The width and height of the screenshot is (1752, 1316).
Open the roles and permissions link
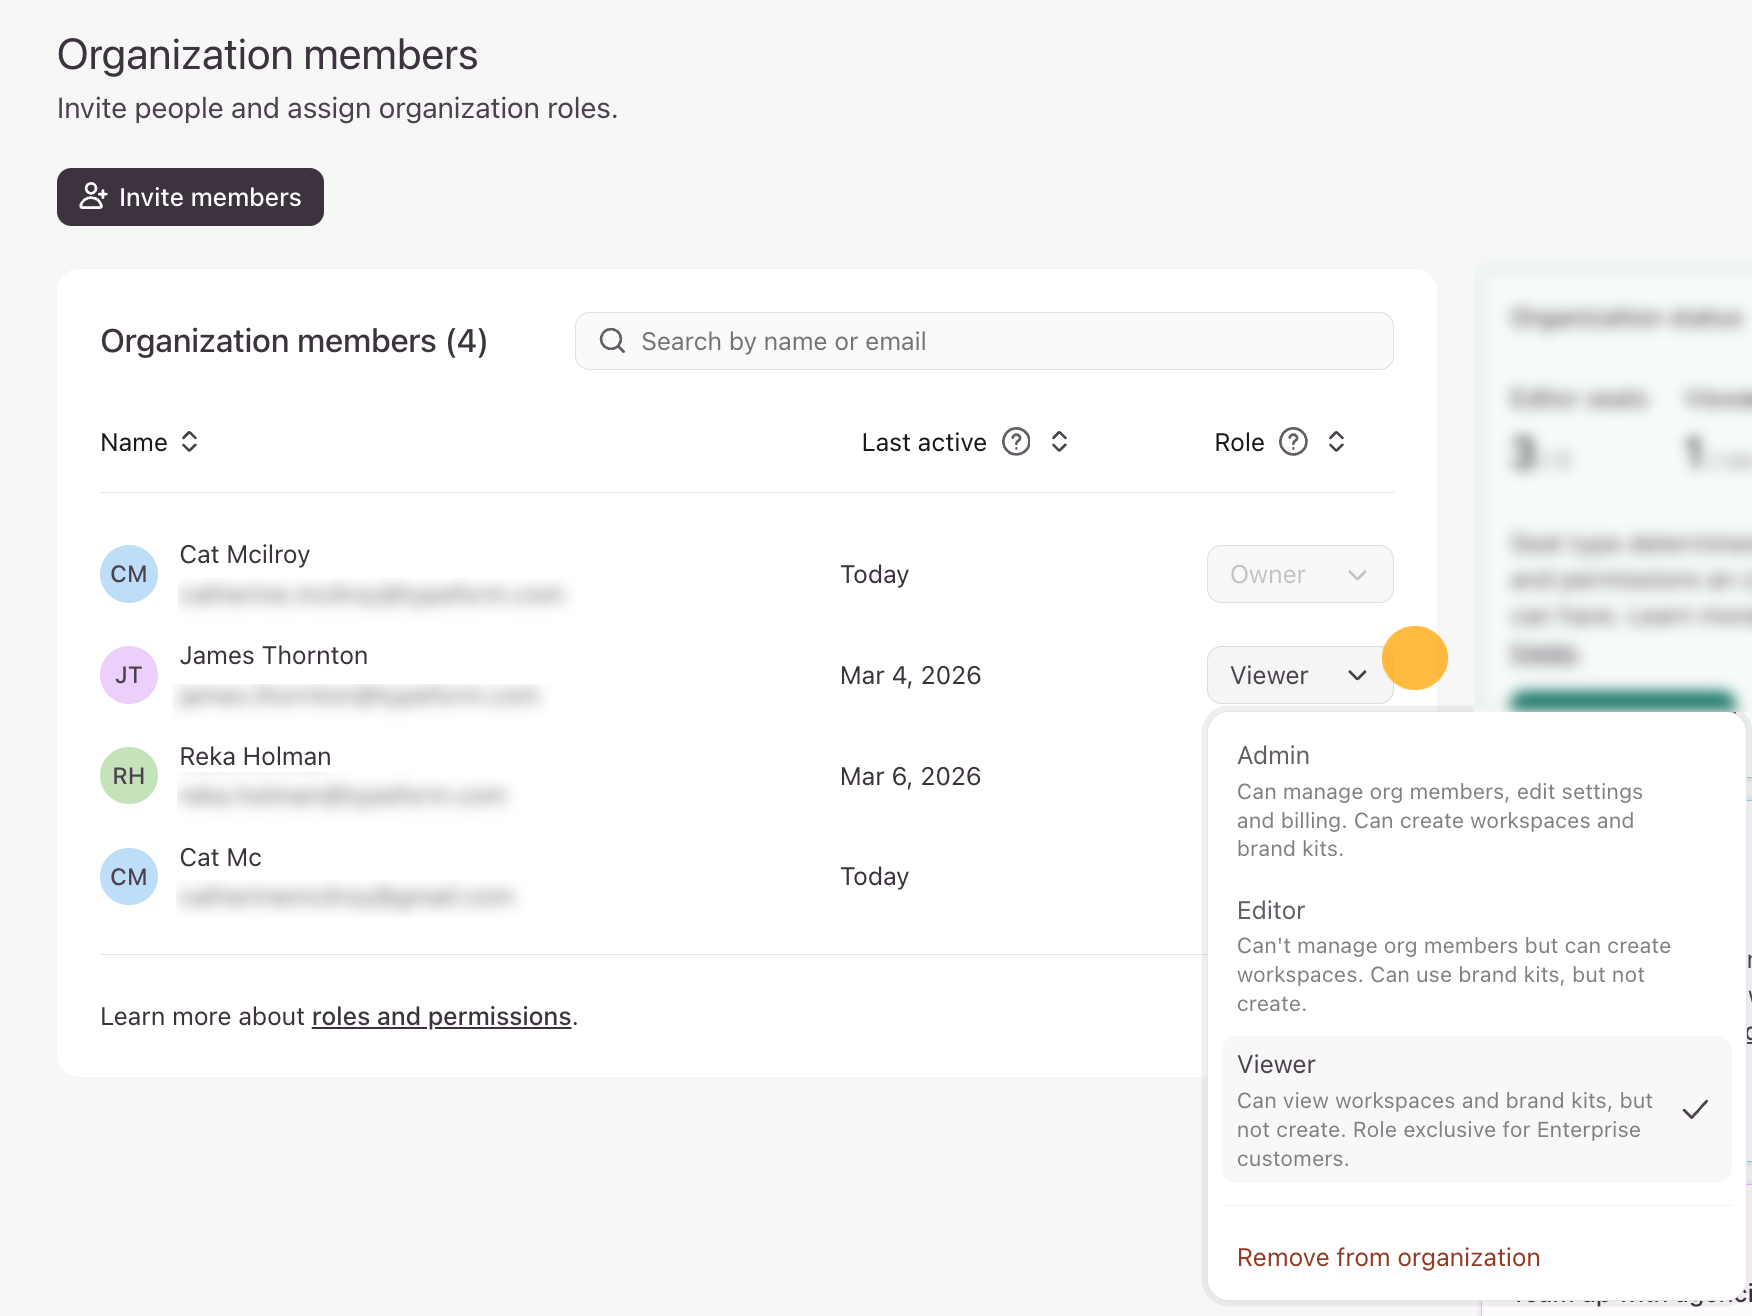point(441,1016)
